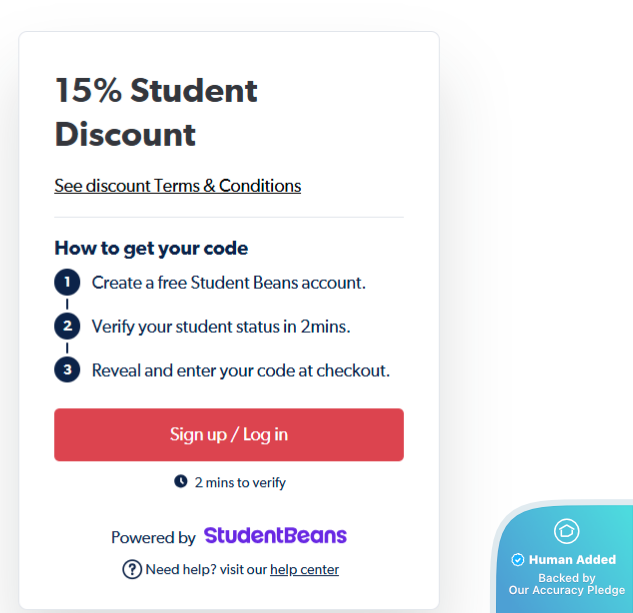Visit the help center link
The height and width of the screenshot is (613, 633).
(304, 570)
